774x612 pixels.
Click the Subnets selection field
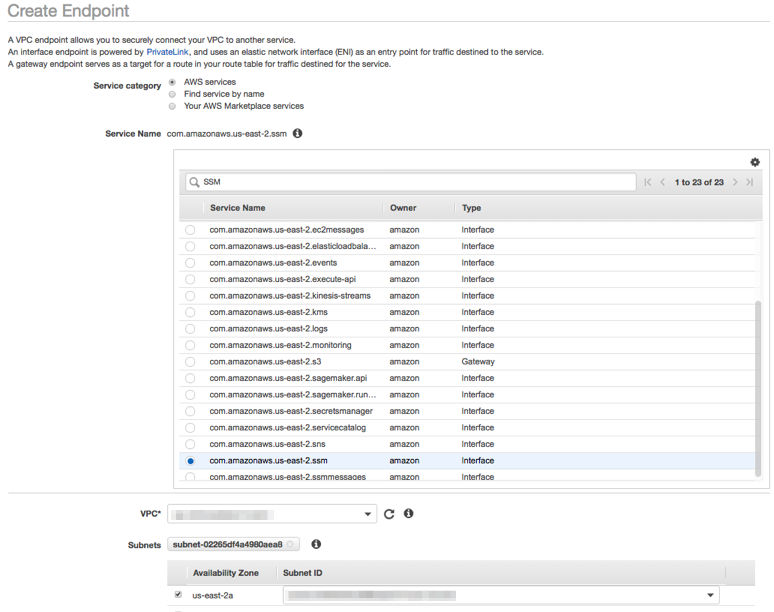click(233, 544)
